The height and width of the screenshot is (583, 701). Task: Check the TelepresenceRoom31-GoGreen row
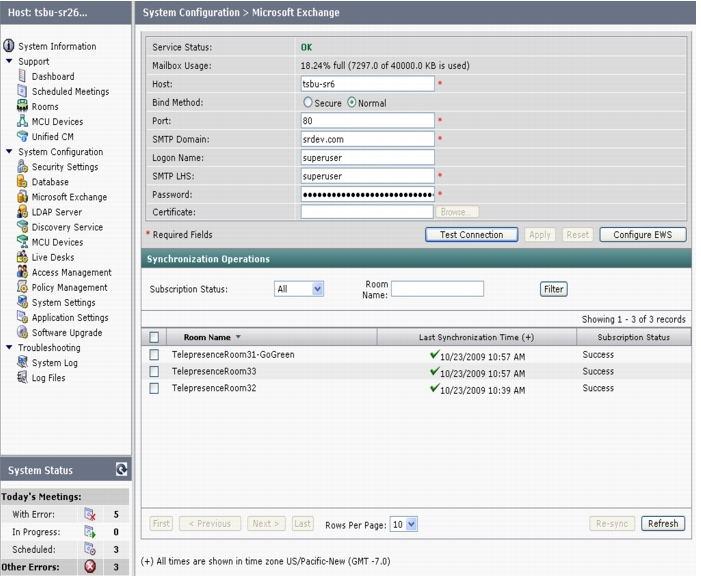[154, 355]
